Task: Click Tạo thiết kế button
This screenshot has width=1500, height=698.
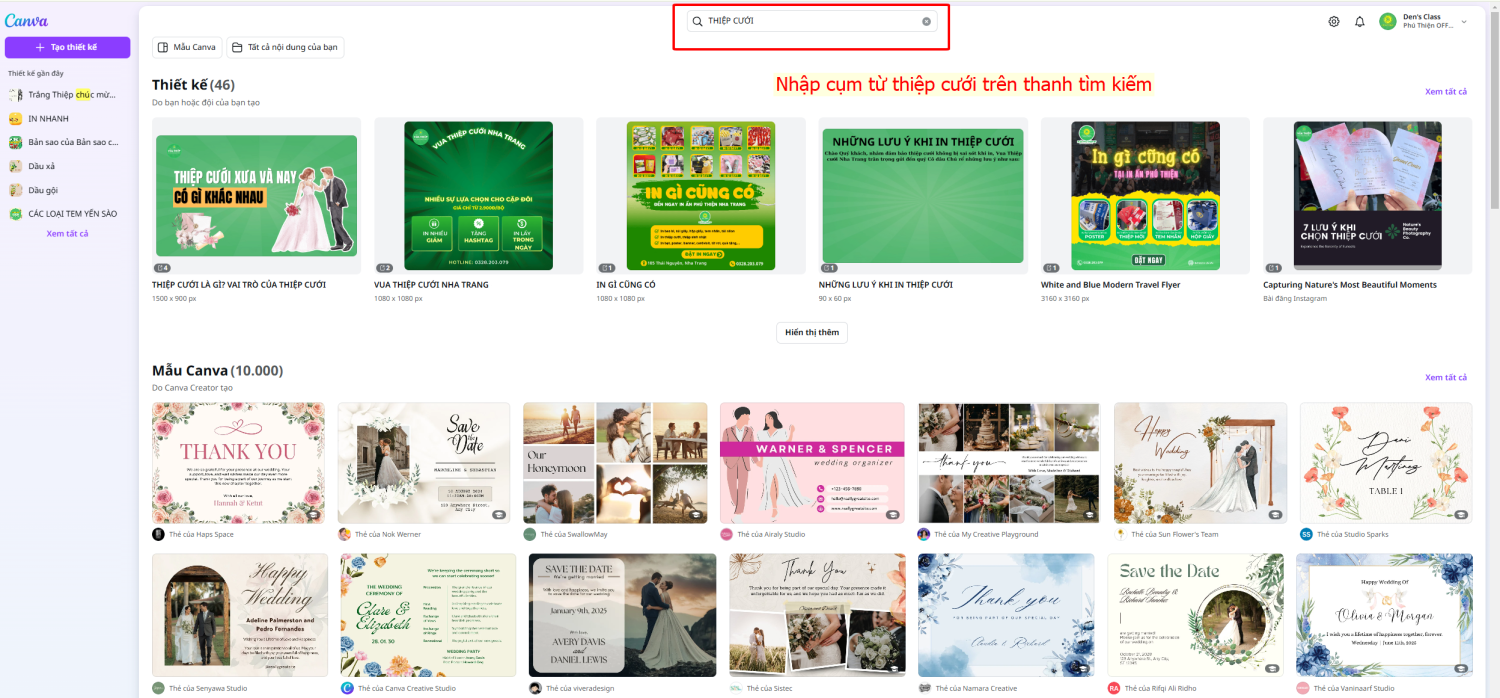Action: pyautogui.click(x=67, y=47)
